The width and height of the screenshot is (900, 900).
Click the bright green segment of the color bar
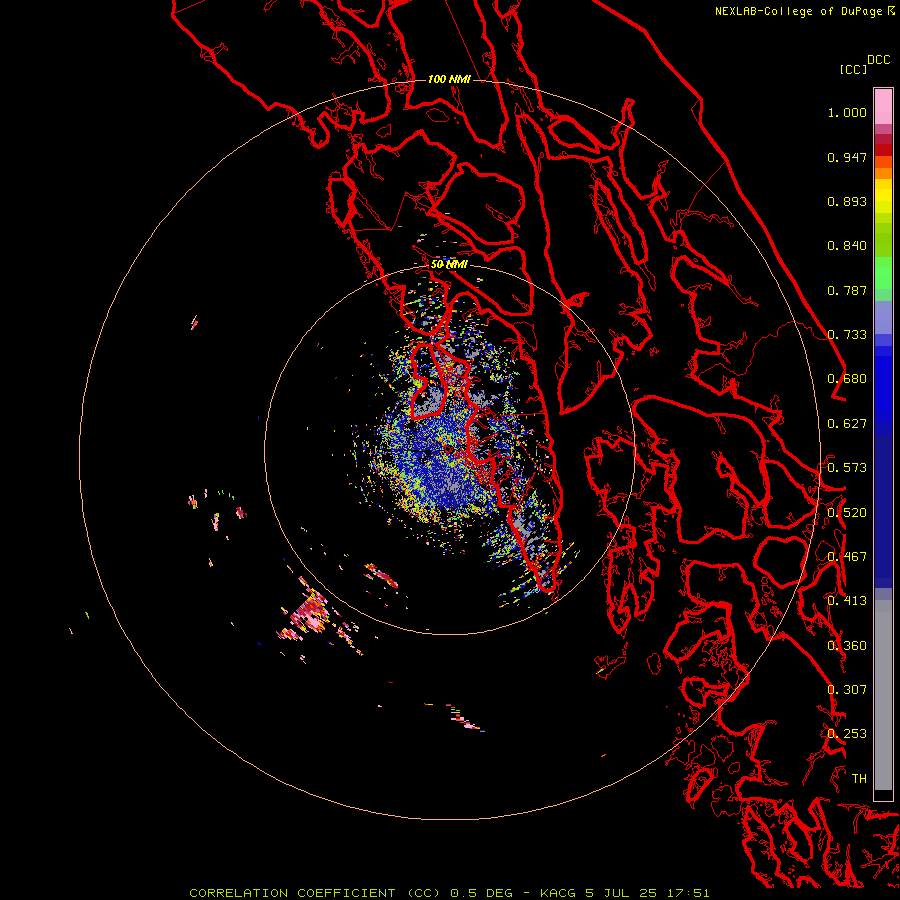point(883,273)
